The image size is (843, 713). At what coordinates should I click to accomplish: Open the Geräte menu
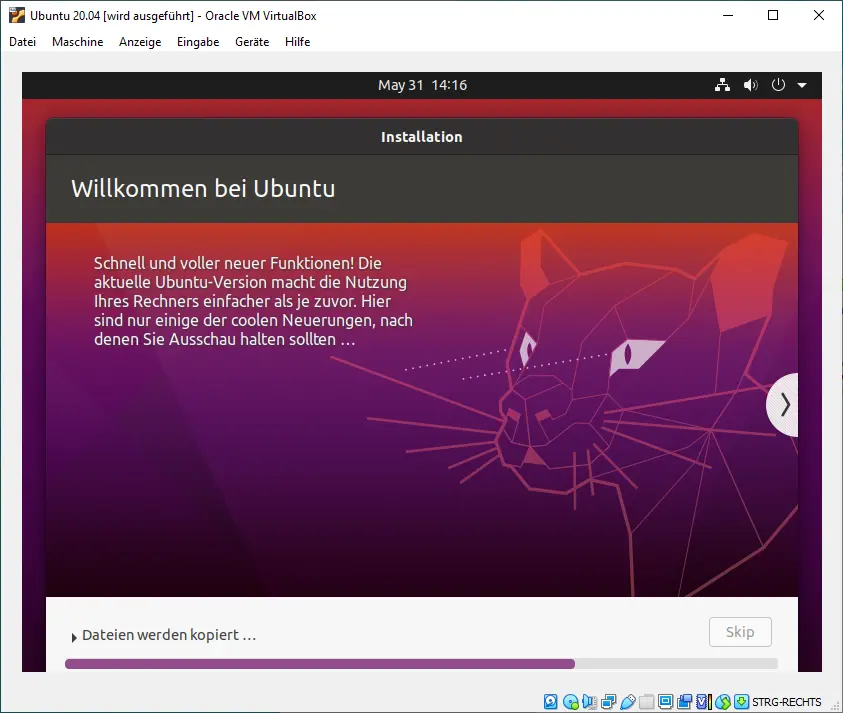[252, 42]
